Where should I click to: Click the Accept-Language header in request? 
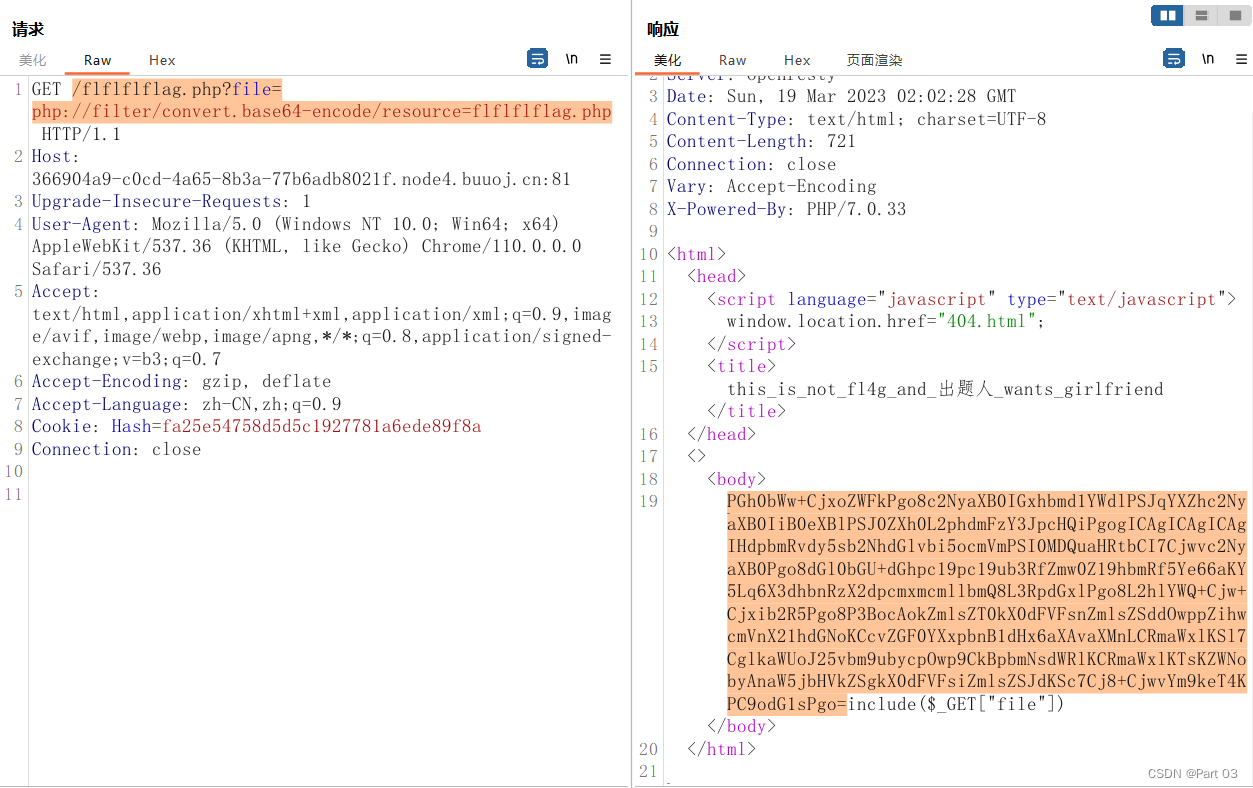coord(186,404)
